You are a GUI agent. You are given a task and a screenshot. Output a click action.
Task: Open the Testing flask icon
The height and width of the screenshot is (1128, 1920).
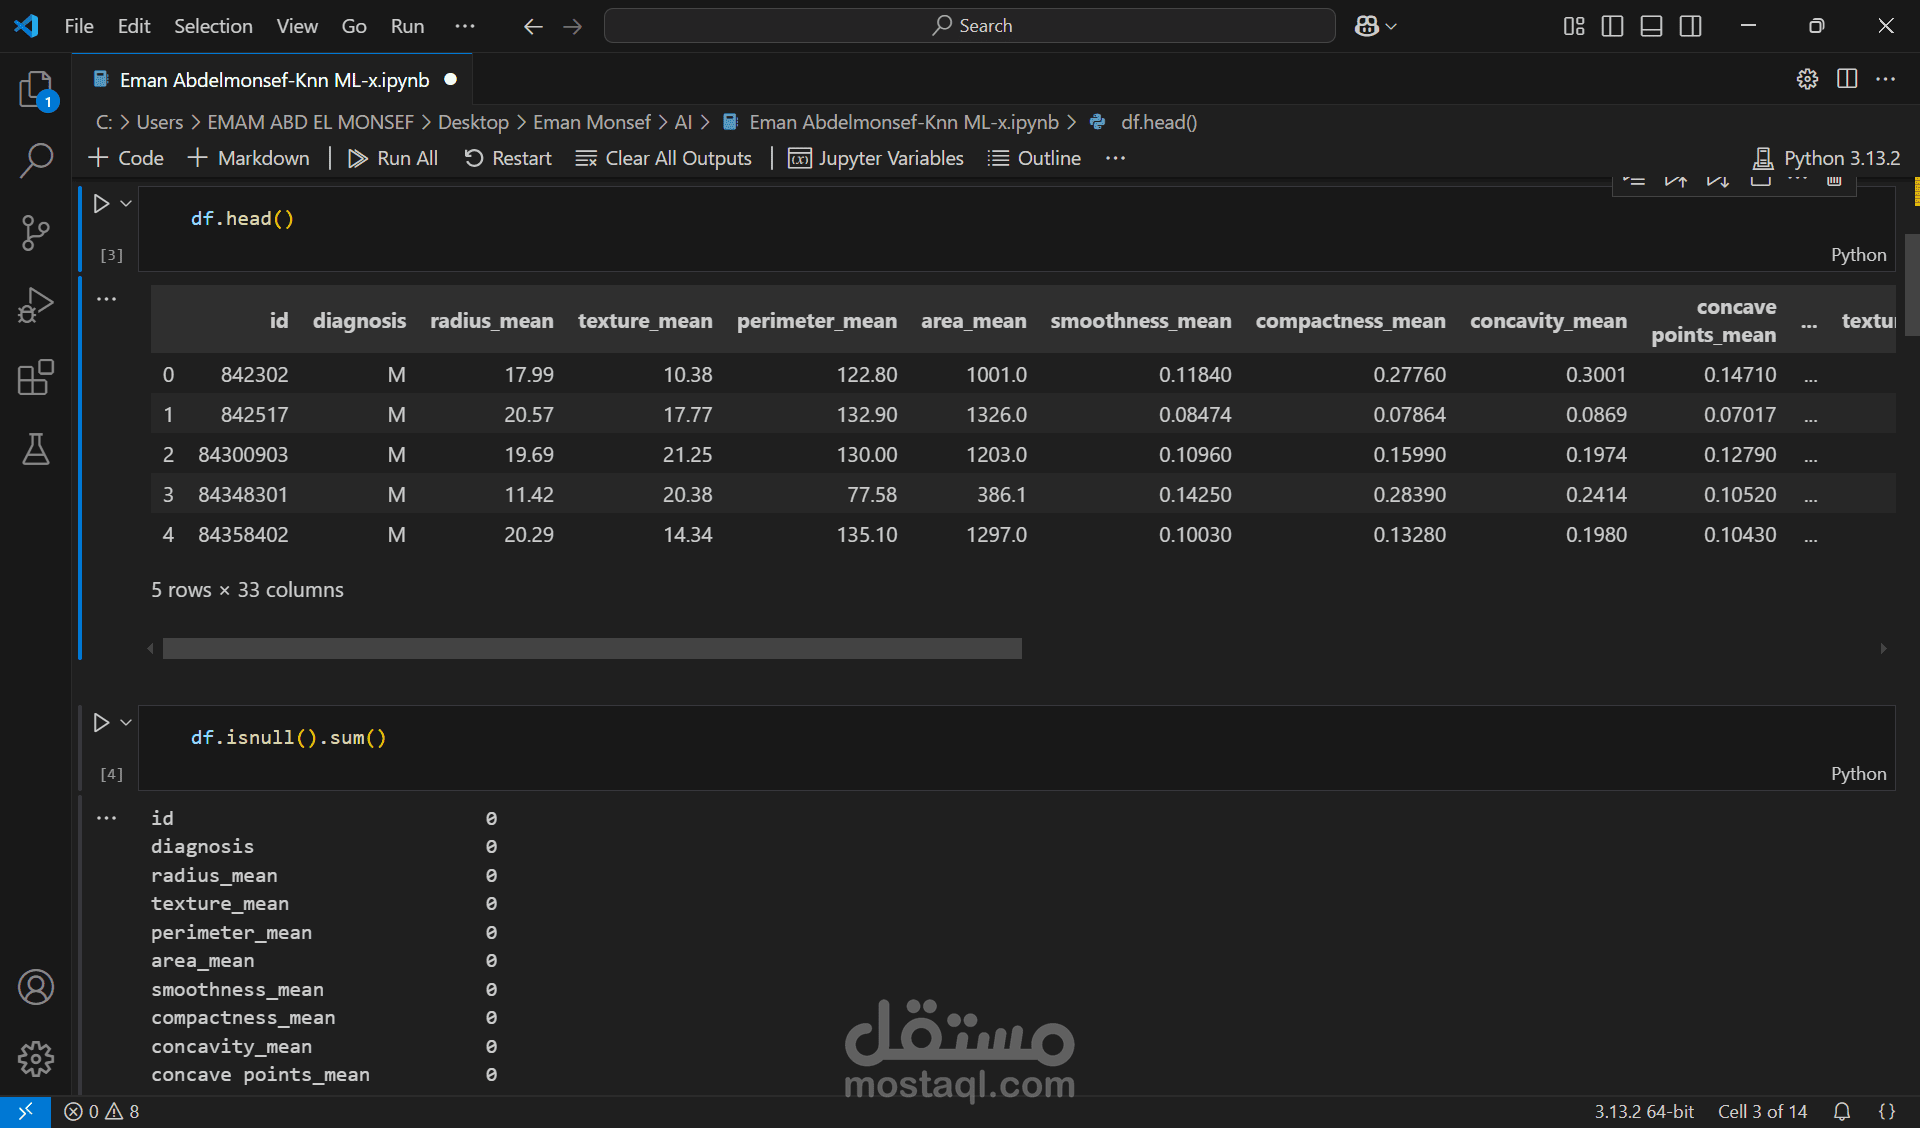tap(36, 450)
